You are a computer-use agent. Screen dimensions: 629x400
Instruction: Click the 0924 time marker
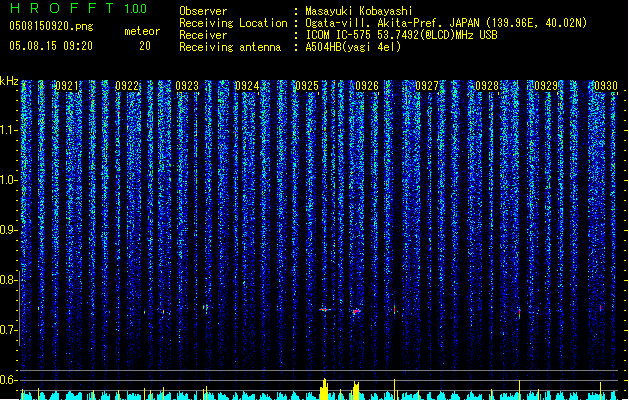tap(247, 86)
